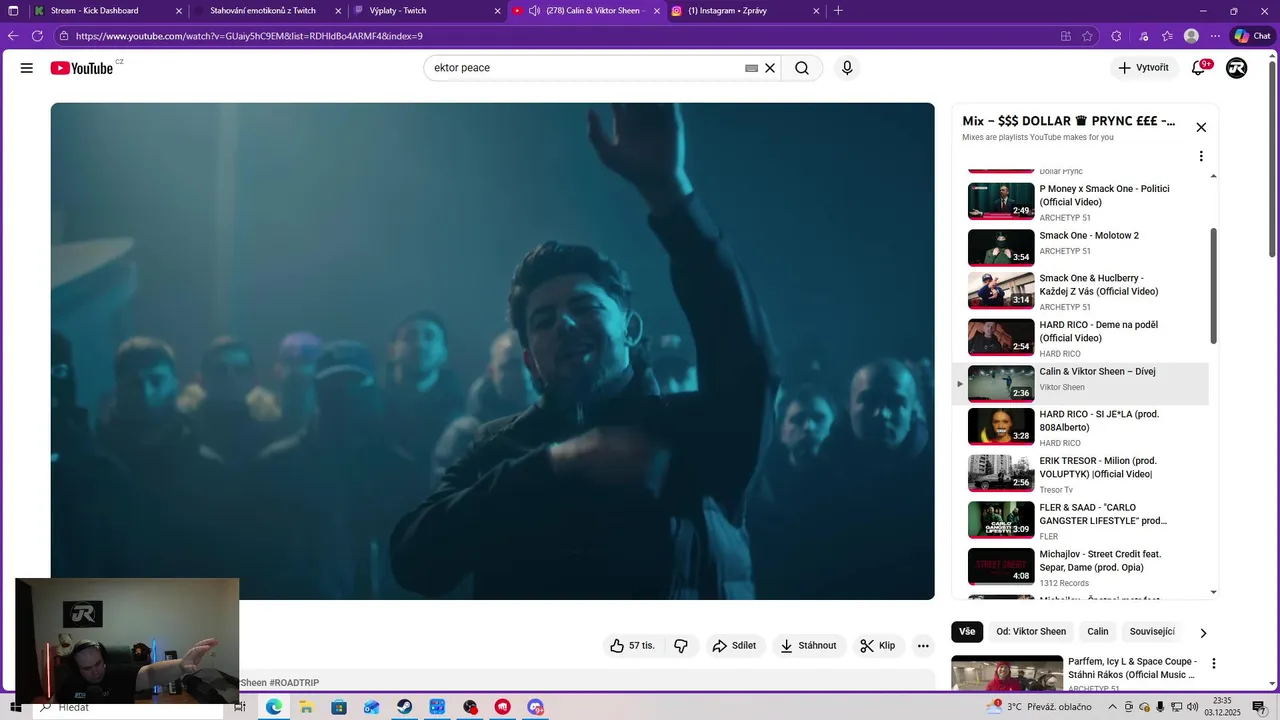The width and height of the screenshot is (1280, 720).
Task: Close the Mix playlist panel
Action: pos(1201,127)
